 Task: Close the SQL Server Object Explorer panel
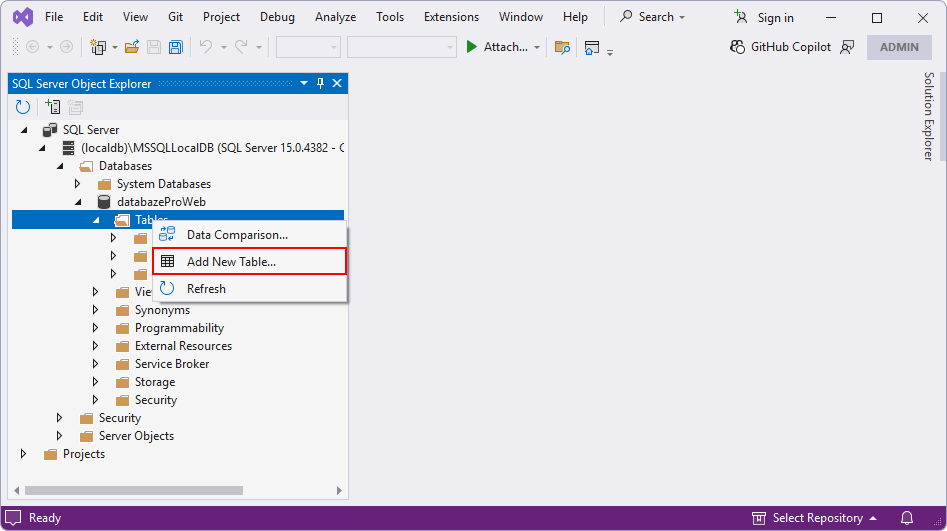point(337,84)
